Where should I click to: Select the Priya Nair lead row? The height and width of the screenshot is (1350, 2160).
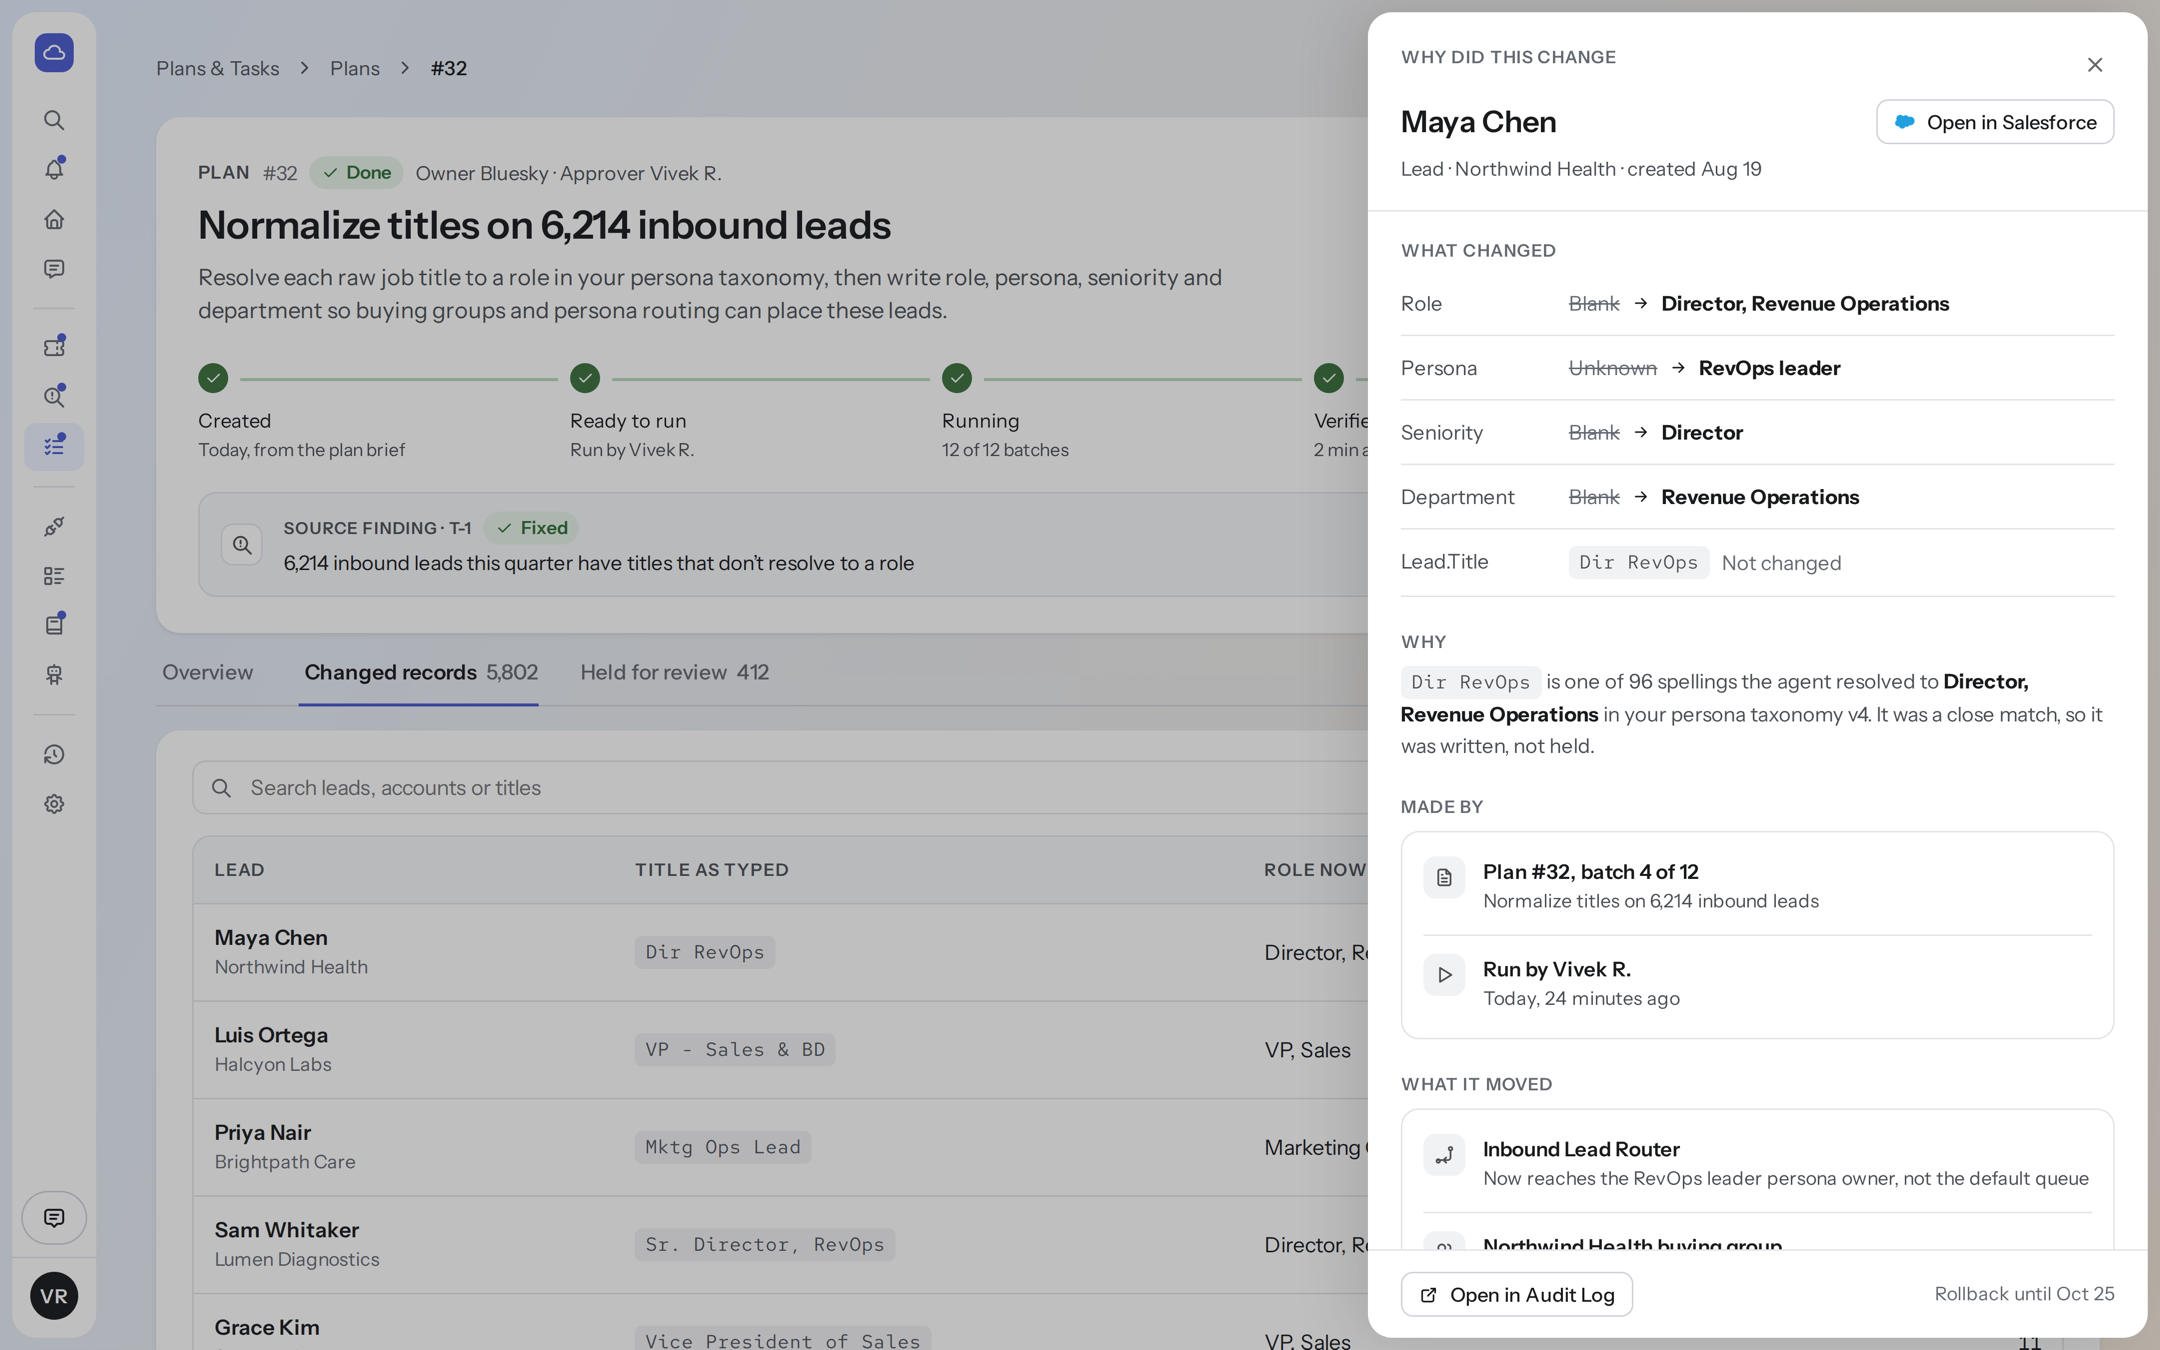(x=780, y=1147)
